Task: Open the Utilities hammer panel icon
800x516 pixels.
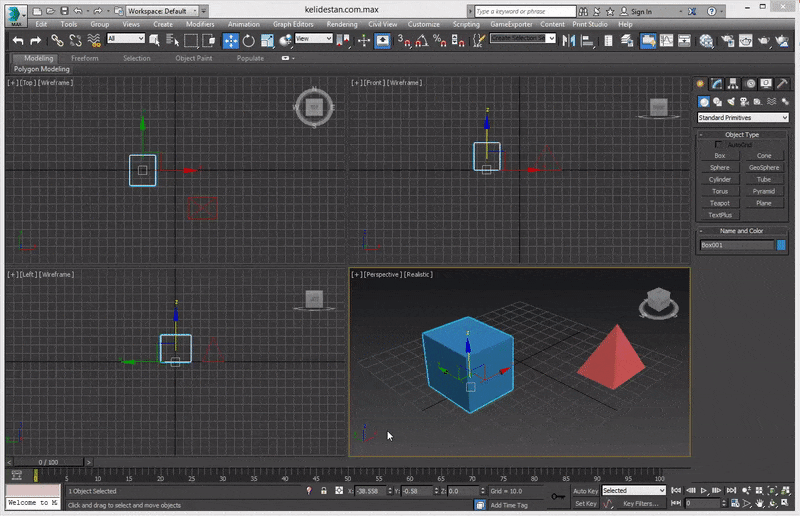Action: pyautogui.click(x=782, y=83)
